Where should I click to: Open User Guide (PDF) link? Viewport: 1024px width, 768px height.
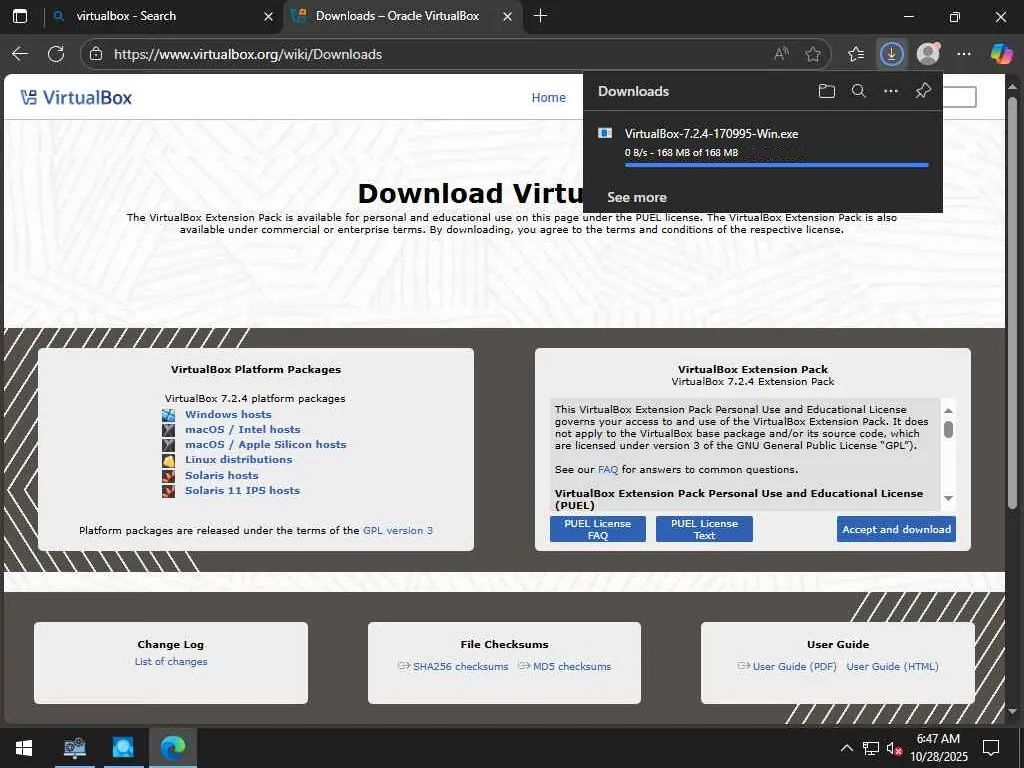pyautogui.click(x=794, y=666)
